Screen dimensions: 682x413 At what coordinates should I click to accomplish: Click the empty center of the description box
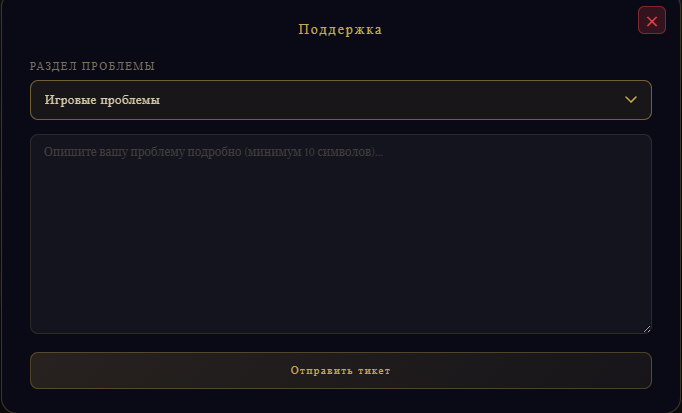[x=340, y=240]
